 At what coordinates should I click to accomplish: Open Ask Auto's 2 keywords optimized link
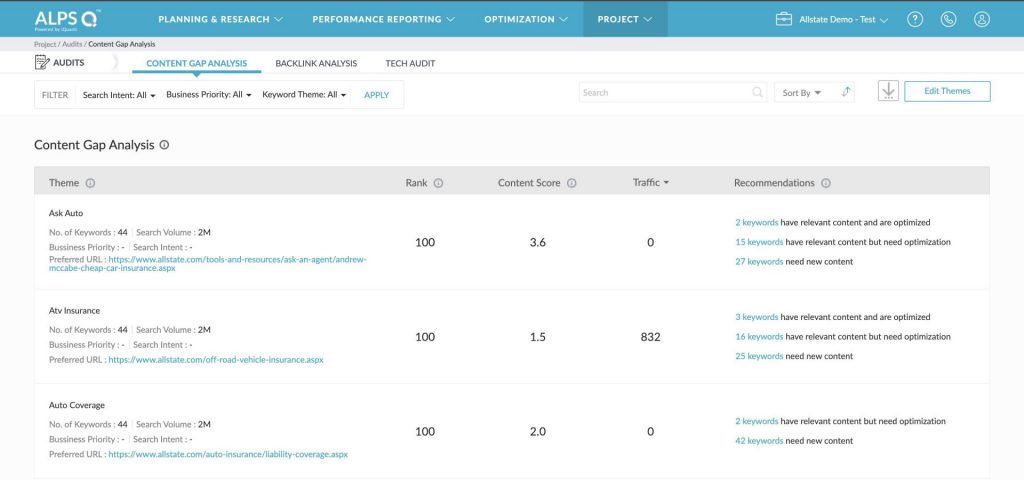[756, 223]
